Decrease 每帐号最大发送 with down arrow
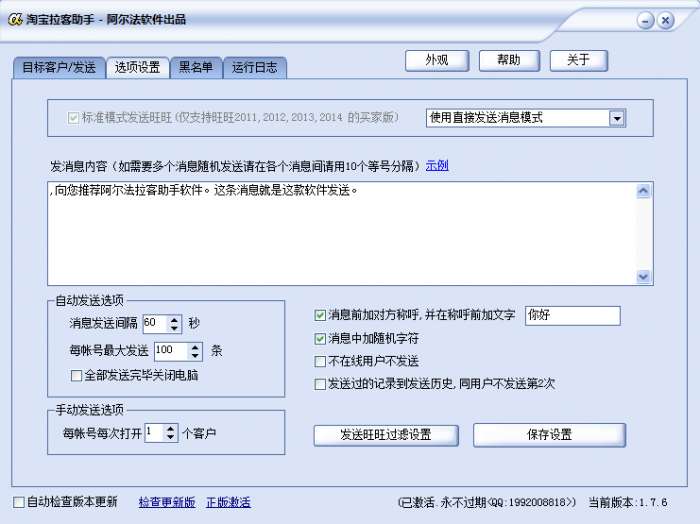 pos(195,356)
